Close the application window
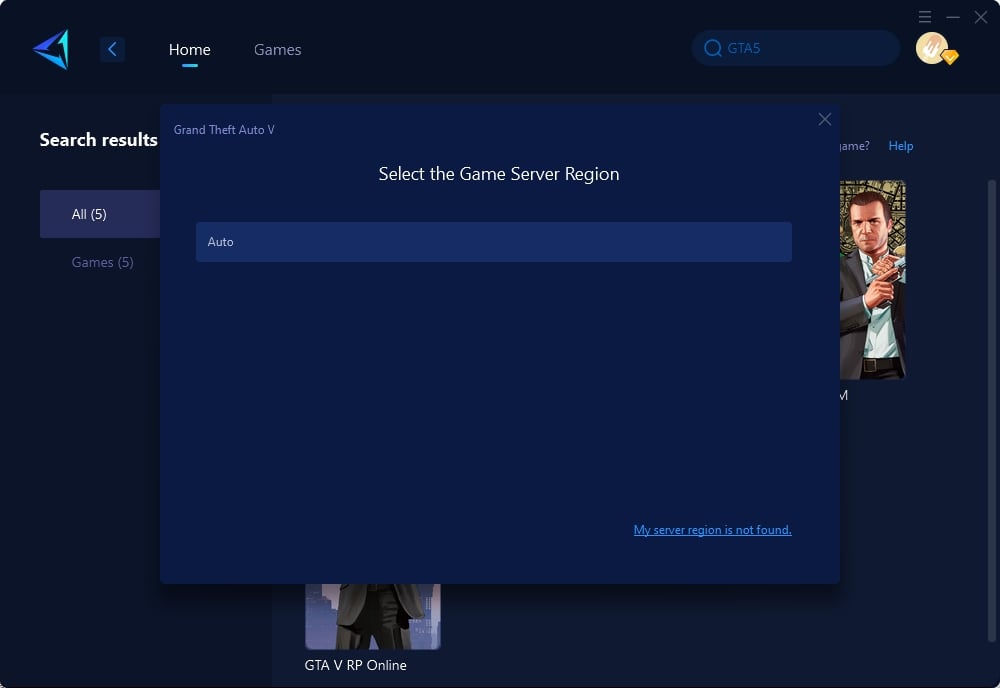 [981, 17]
